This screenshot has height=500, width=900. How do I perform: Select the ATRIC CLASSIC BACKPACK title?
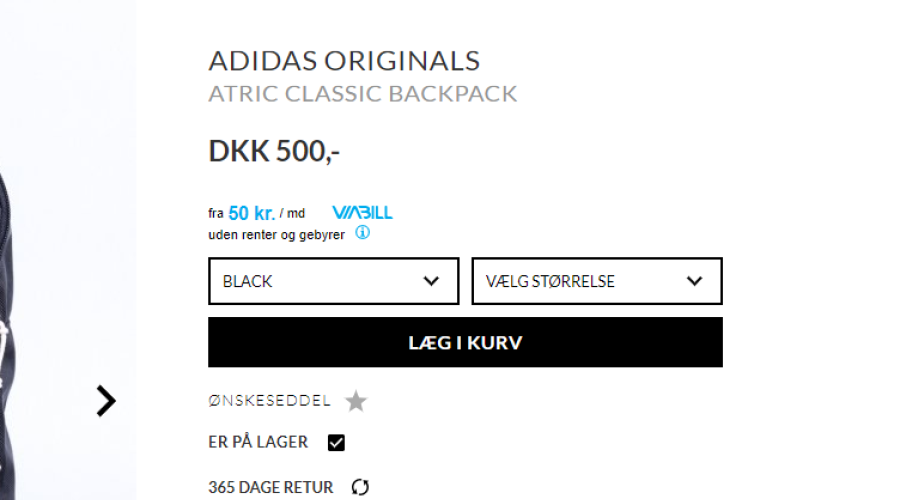click(363, 95)
